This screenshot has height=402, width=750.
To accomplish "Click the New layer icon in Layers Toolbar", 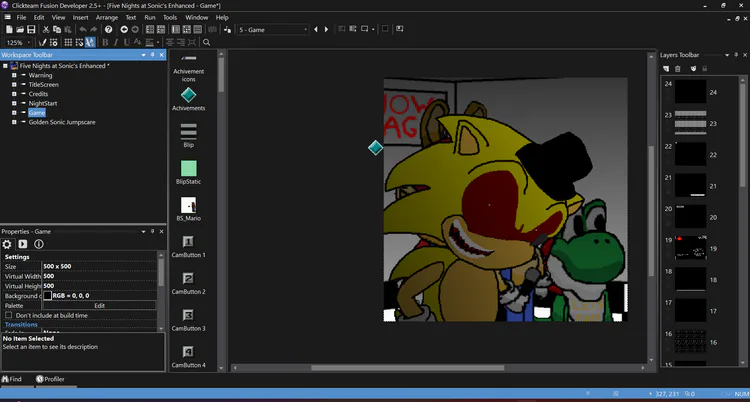I will [666, 69].
